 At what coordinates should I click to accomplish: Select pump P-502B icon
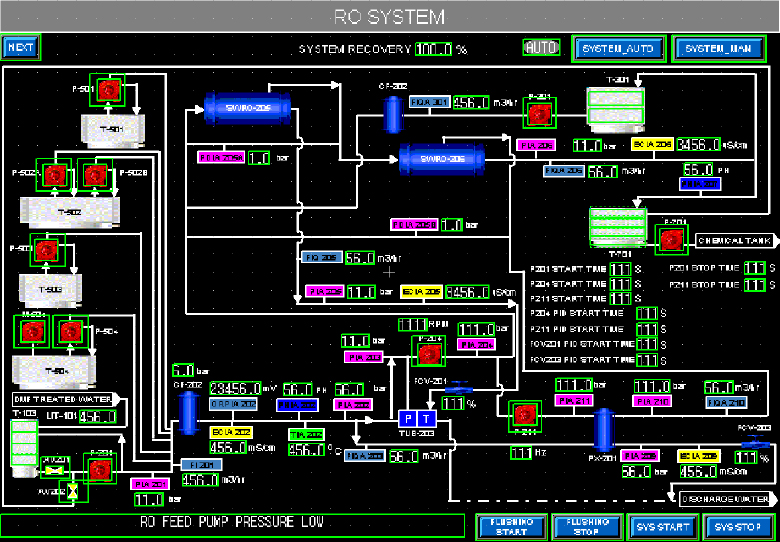tap(94, 174)
